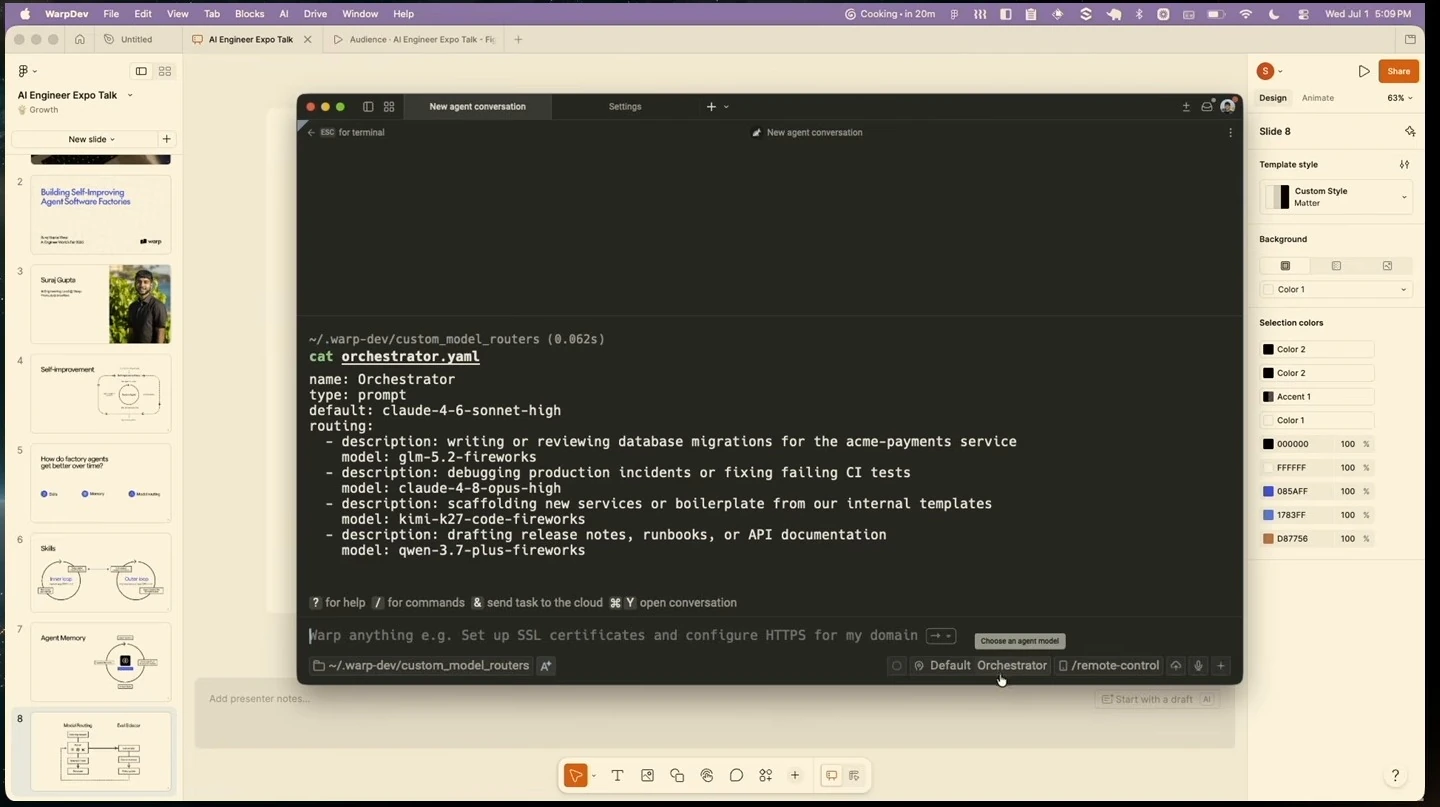Close the AI Engineer Expo Talk tab
This screenshot has height=807, width=1440.
(307, 39)
